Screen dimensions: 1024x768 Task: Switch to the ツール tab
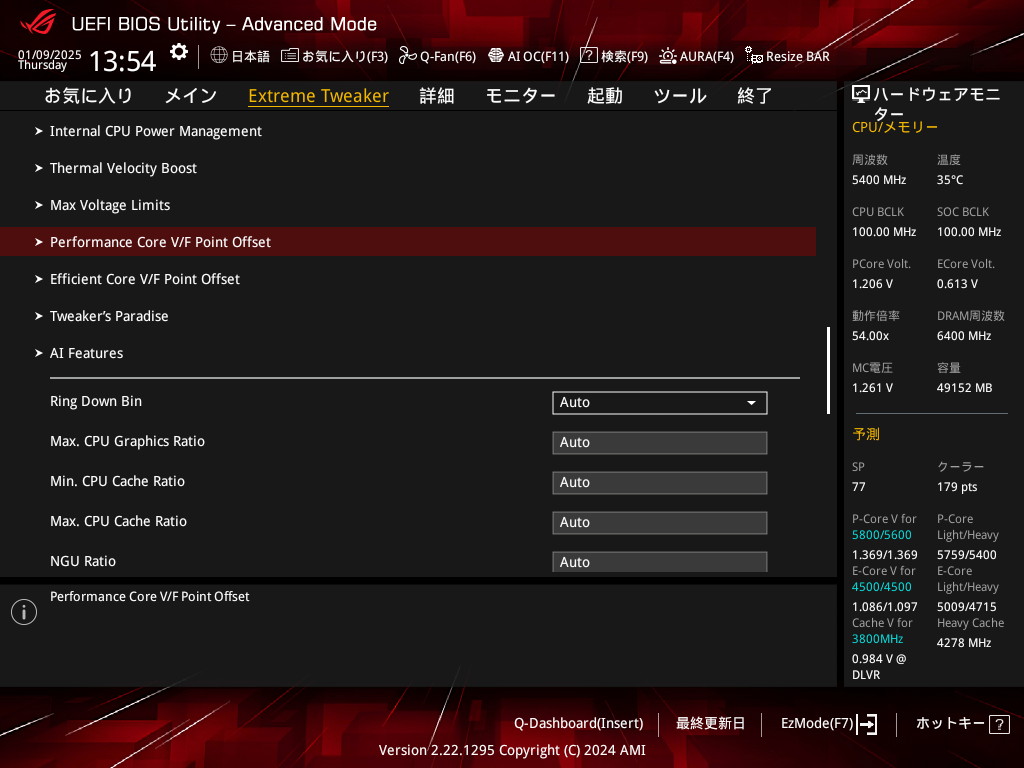(680, 96)
